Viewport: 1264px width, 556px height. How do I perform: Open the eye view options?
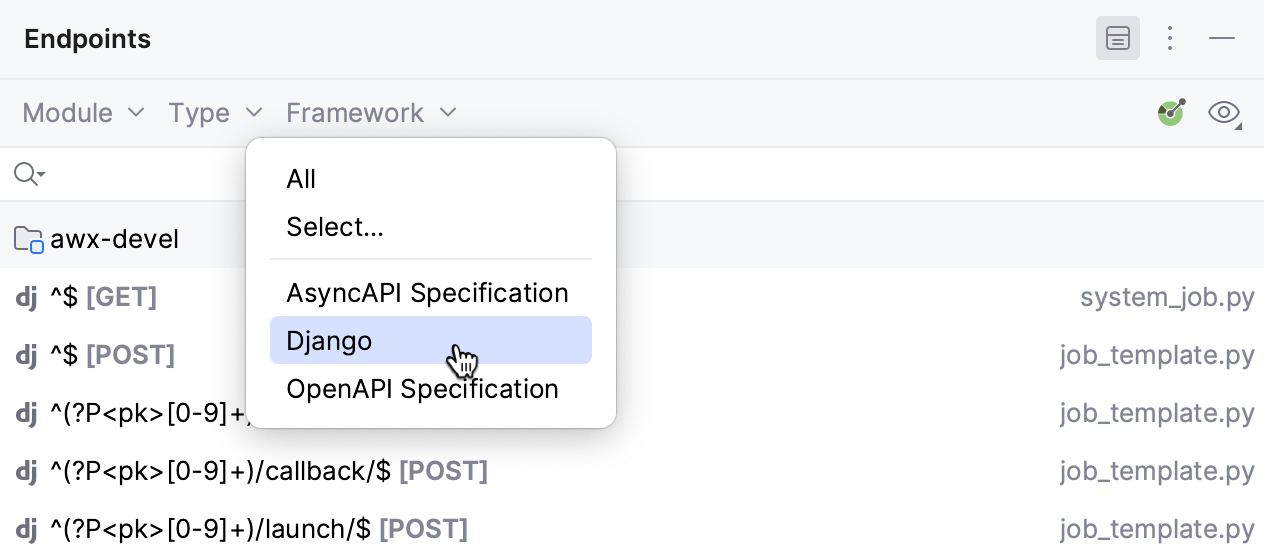click(1225, 113)
